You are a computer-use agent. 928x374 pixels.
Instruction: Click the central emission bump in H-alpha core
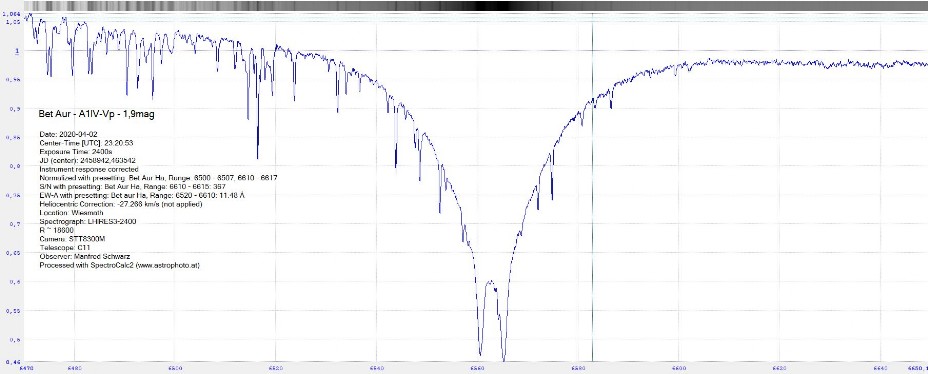pos(491,285)
